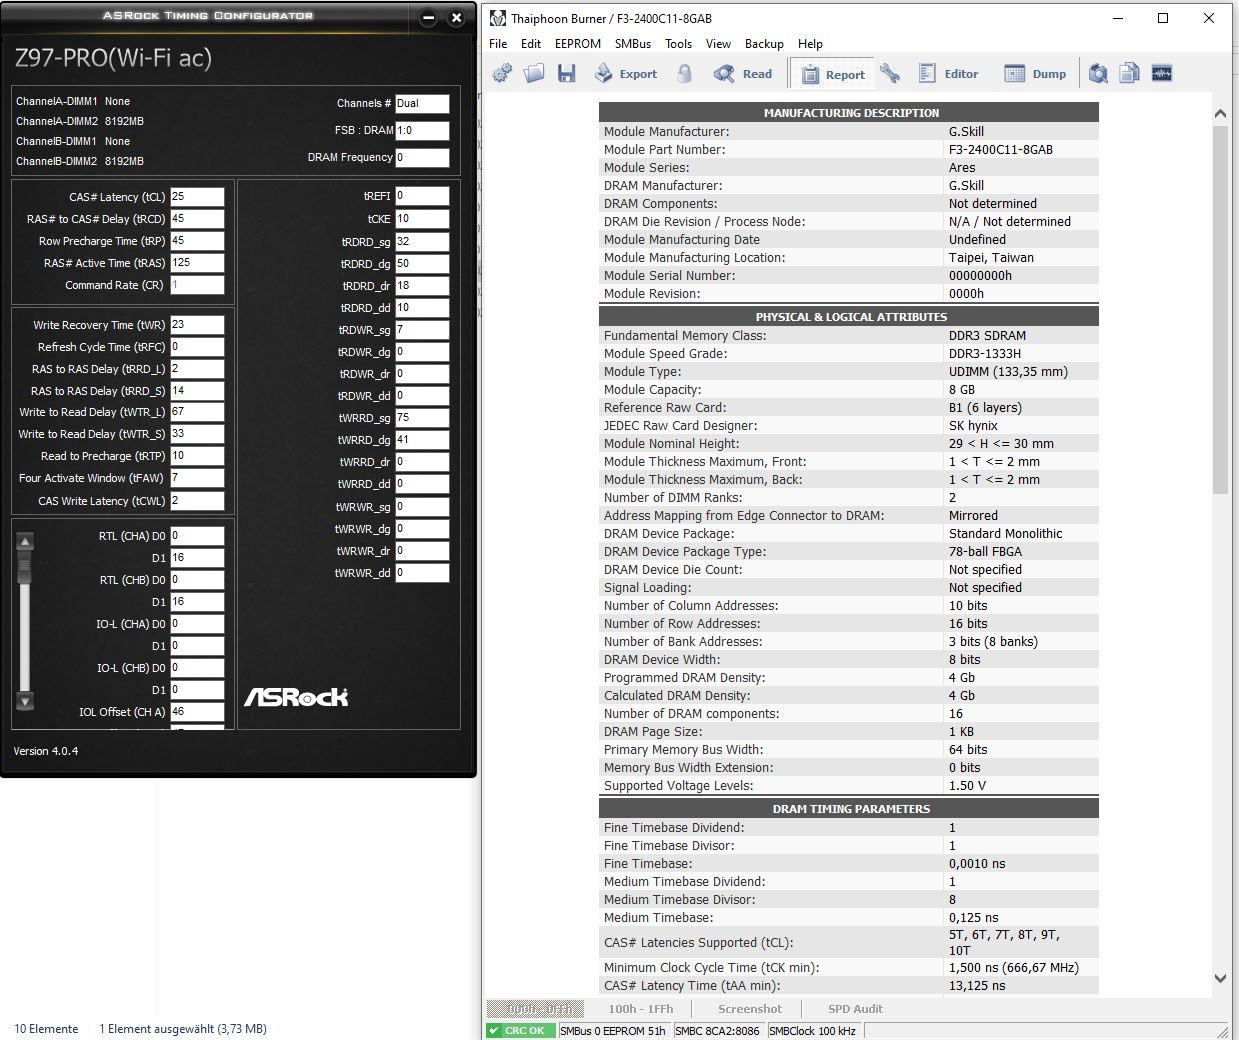Click the CRC OK status indicator
The height and width of the screenshot is (1040, 1239).
(x=520, y=1031)
